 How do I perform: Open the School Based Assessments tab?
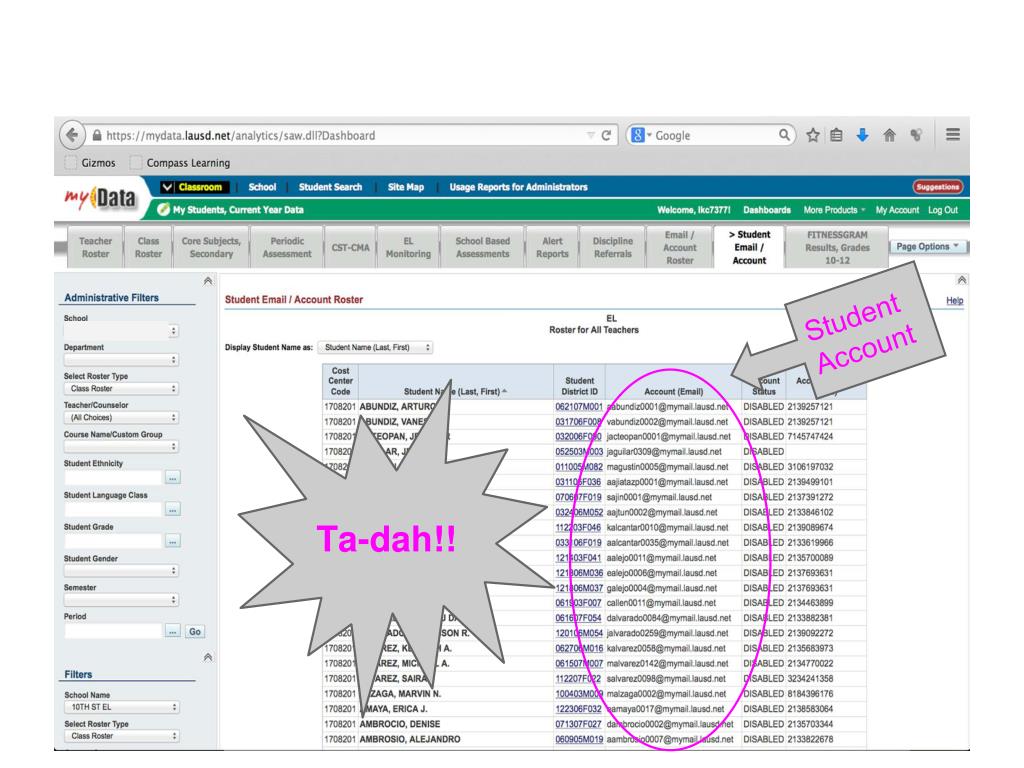(x=482, y=248)
